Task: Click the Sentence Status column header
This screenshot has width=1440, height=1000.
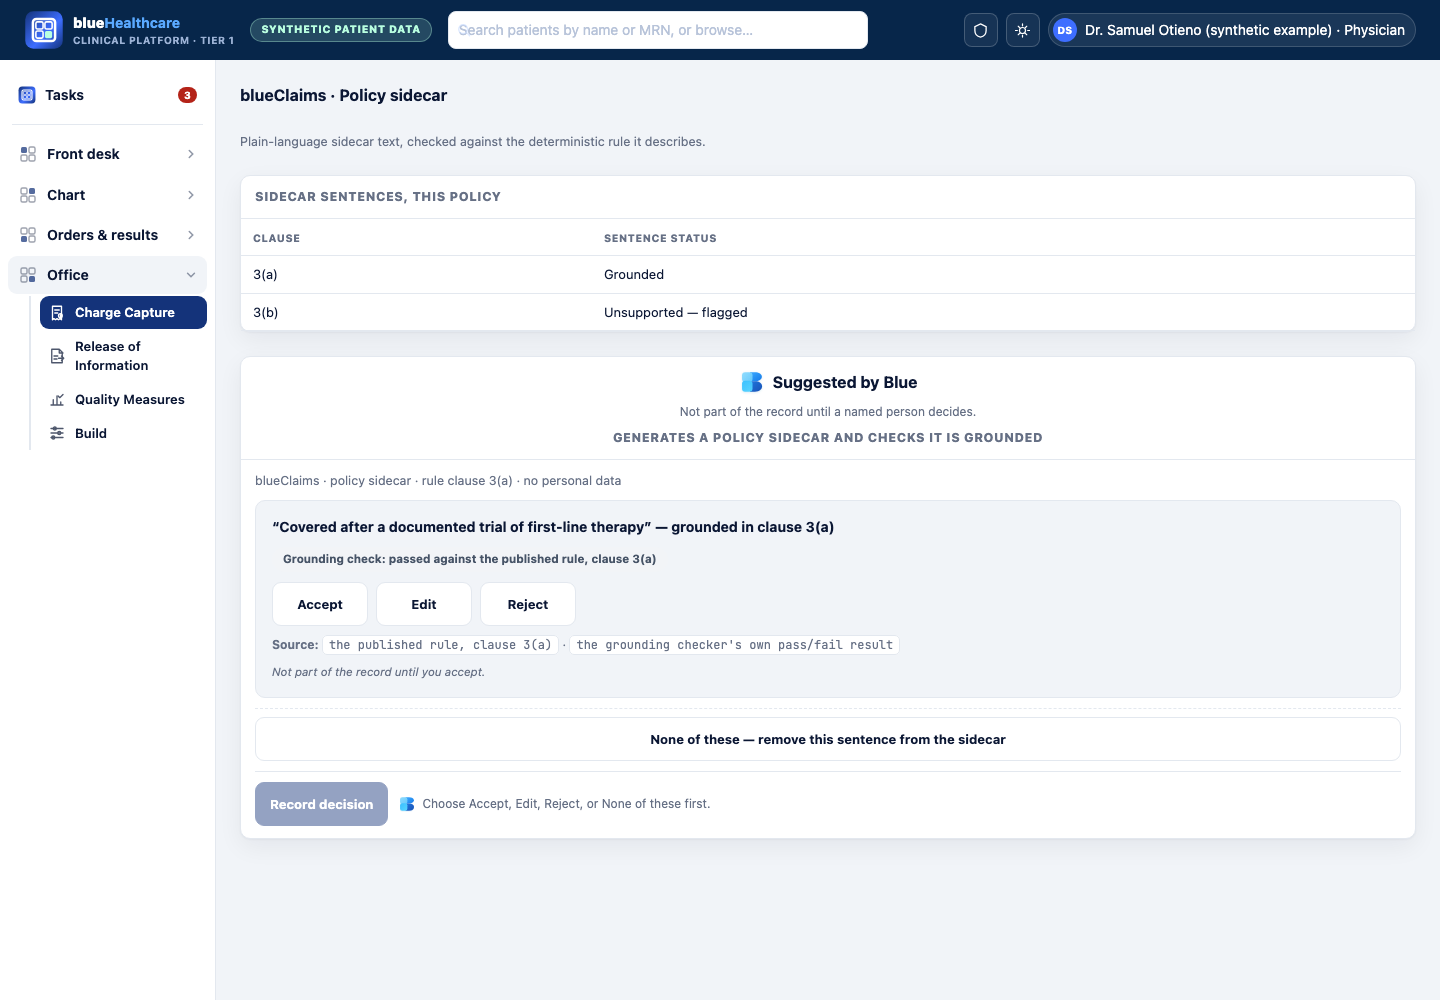Action: coord(660,238)
